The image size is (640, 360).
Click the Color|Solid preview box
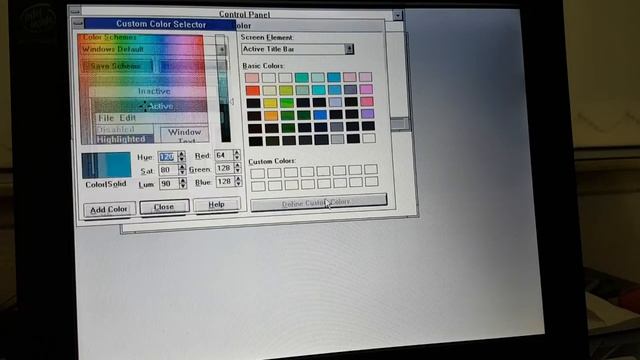coord(106,165)
